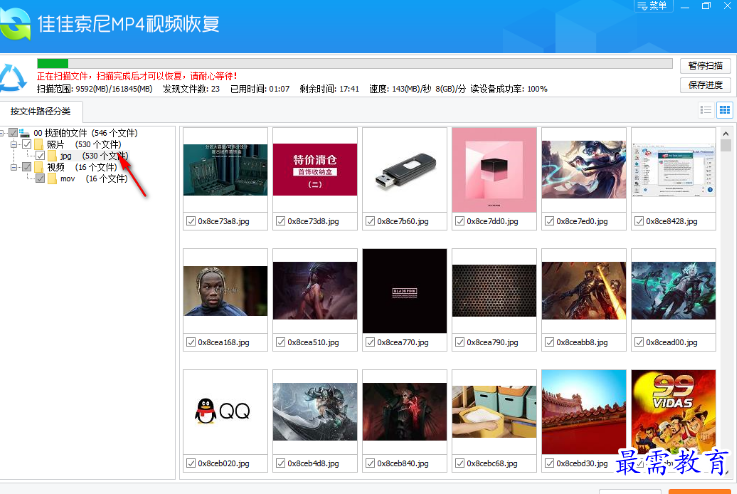Viewport: 737px width, 494px height.
Task: Uncheck file 0x8ceb4d8.jpg
Action: (281, 463)
